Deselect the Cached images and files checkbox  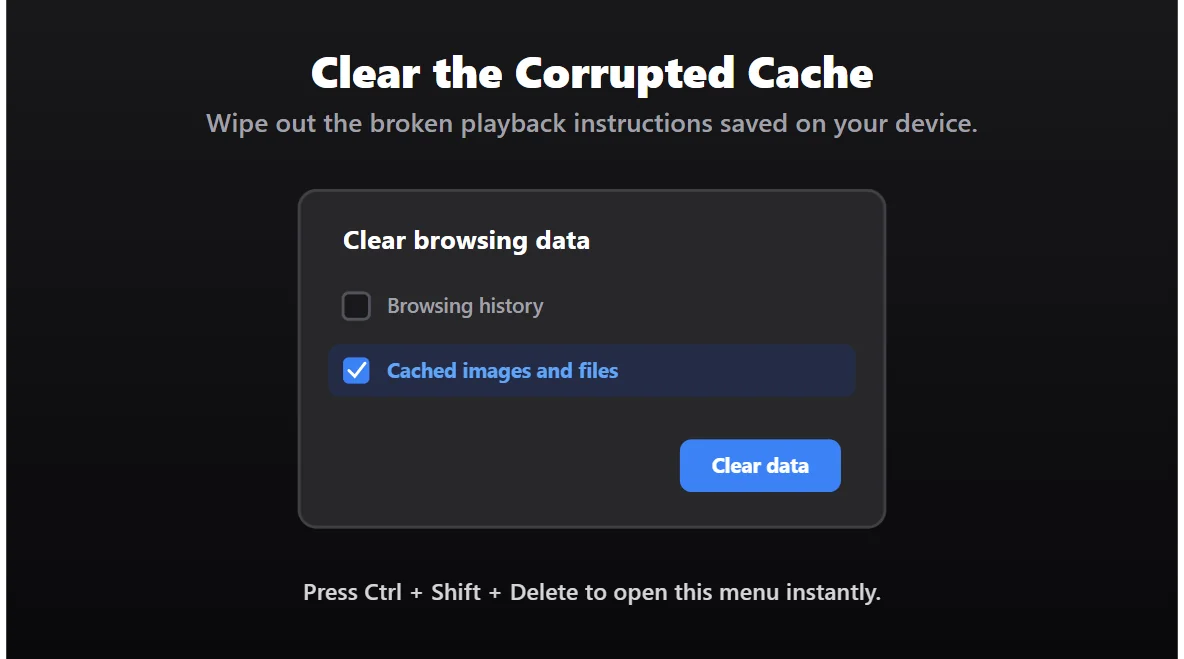[356, 370]
